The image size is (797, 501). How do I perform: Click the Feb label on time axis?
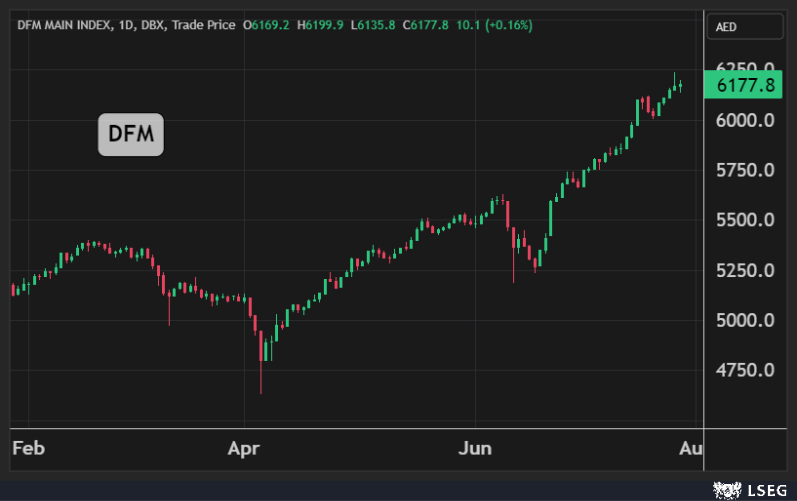coord(29,448)
